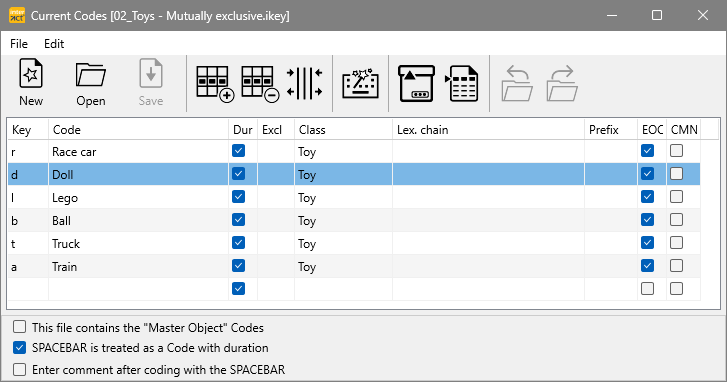Viewport: 727px width, 382px height.
Task: Toggle Dur checkbox for Lego
Action: [238, 197]
